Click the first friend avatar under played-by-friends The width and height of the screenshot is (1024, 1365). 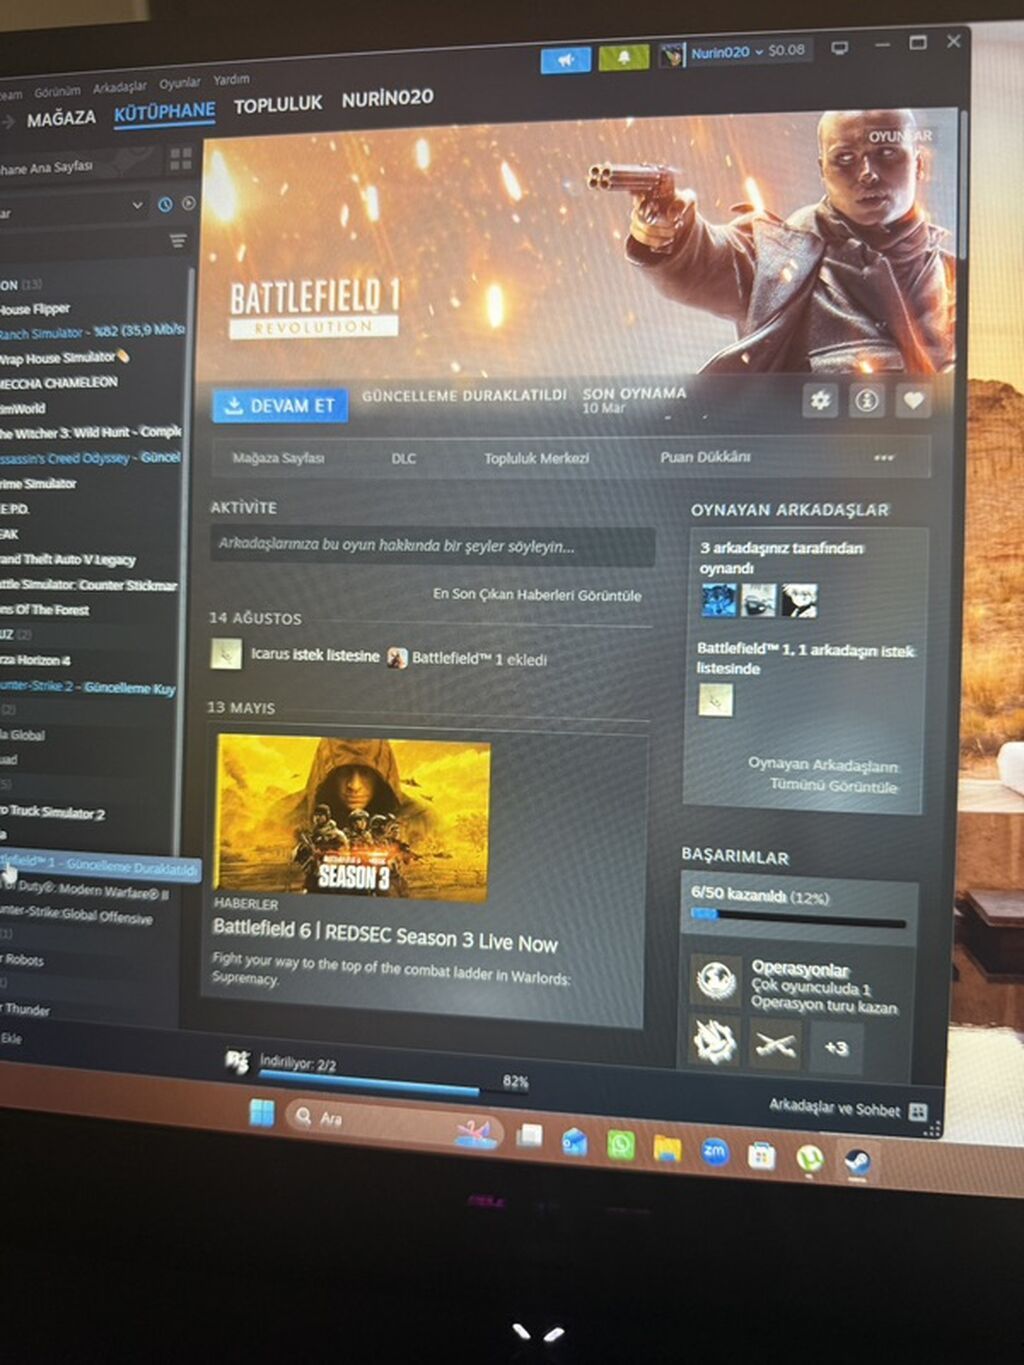pos(718,600)
